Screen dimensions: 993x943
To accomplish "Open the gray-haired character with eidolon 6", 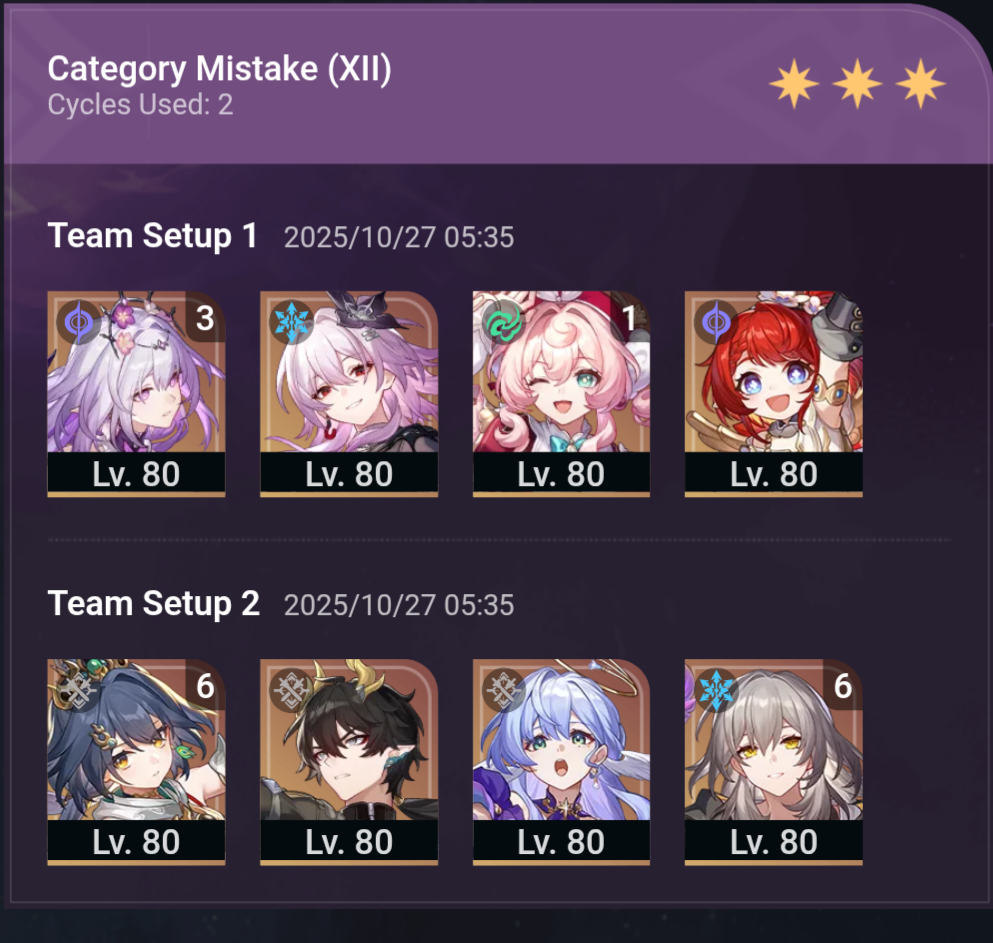I will point(773,762).
